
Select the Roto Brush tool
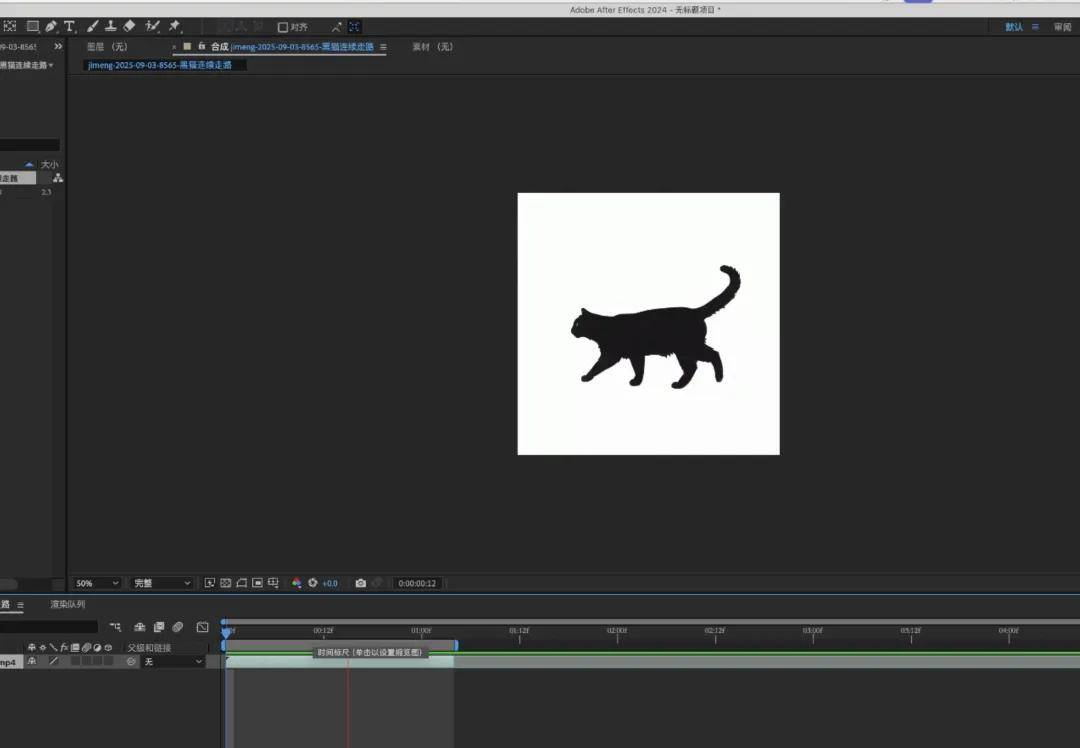point(153,26)
